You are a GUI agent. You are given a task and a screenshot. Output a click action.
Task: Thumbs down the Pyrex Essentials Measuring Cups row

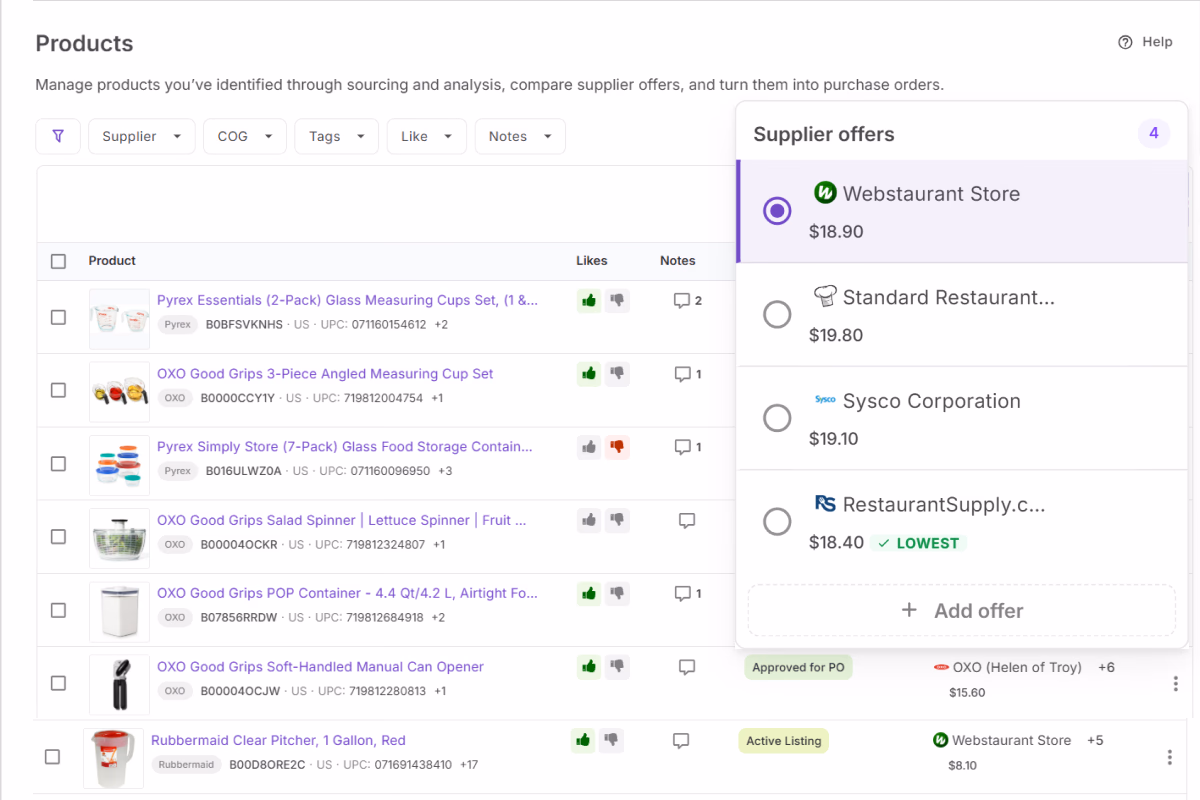click(617, 300)
